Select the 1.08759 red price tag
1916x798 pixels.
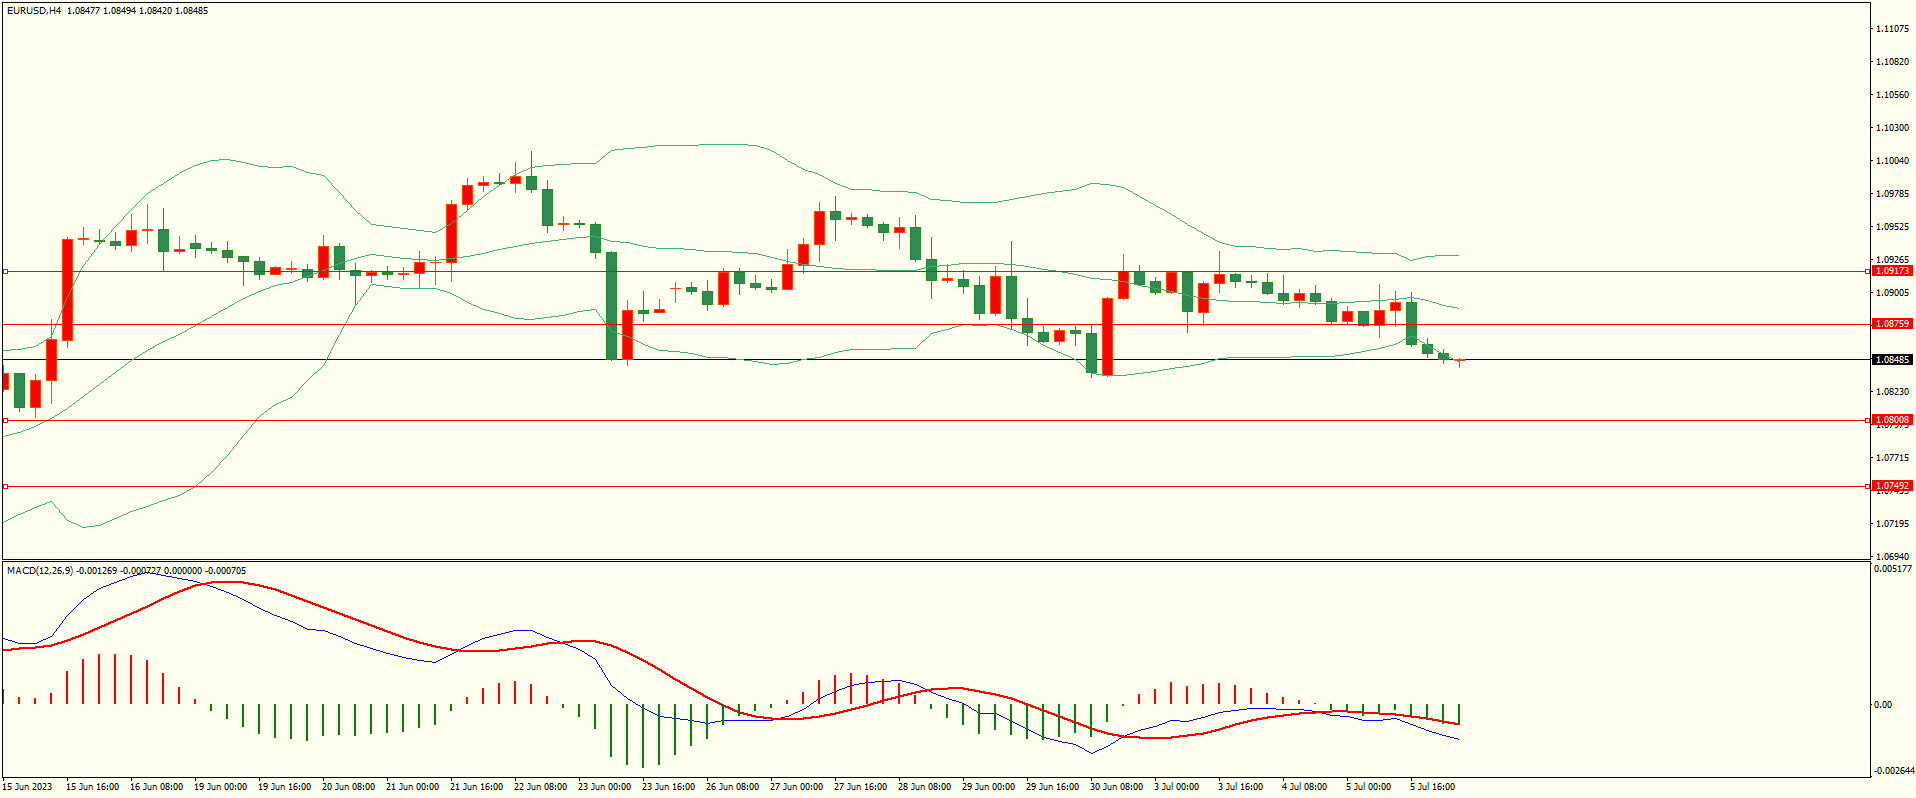pyautogui.click(x=1892, y=324)
